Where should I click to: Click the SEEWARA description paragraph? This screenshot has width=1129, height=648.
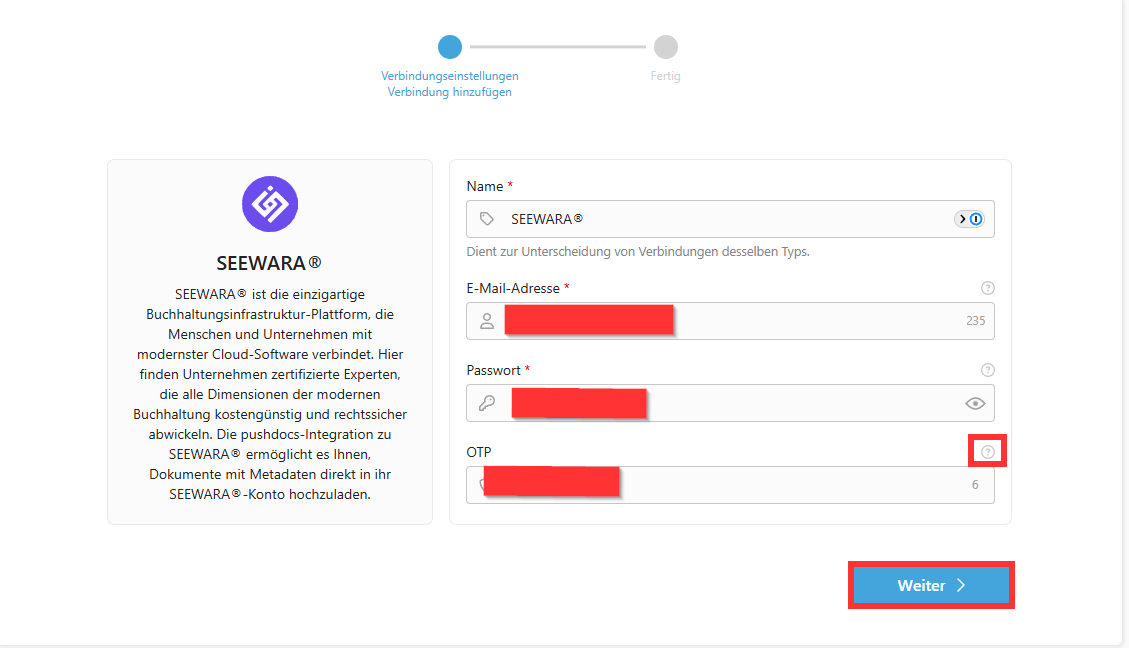[x=270, y=394]
